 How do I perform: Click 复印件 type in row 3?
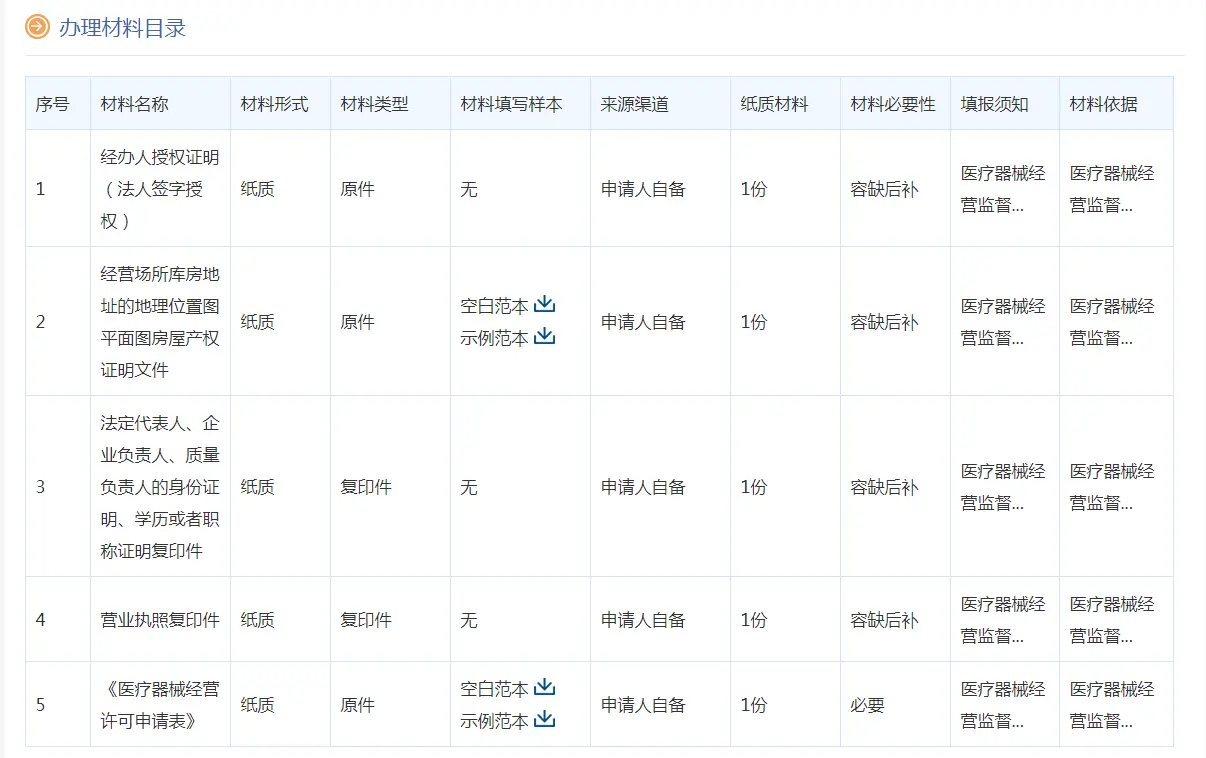coord(366,487)
